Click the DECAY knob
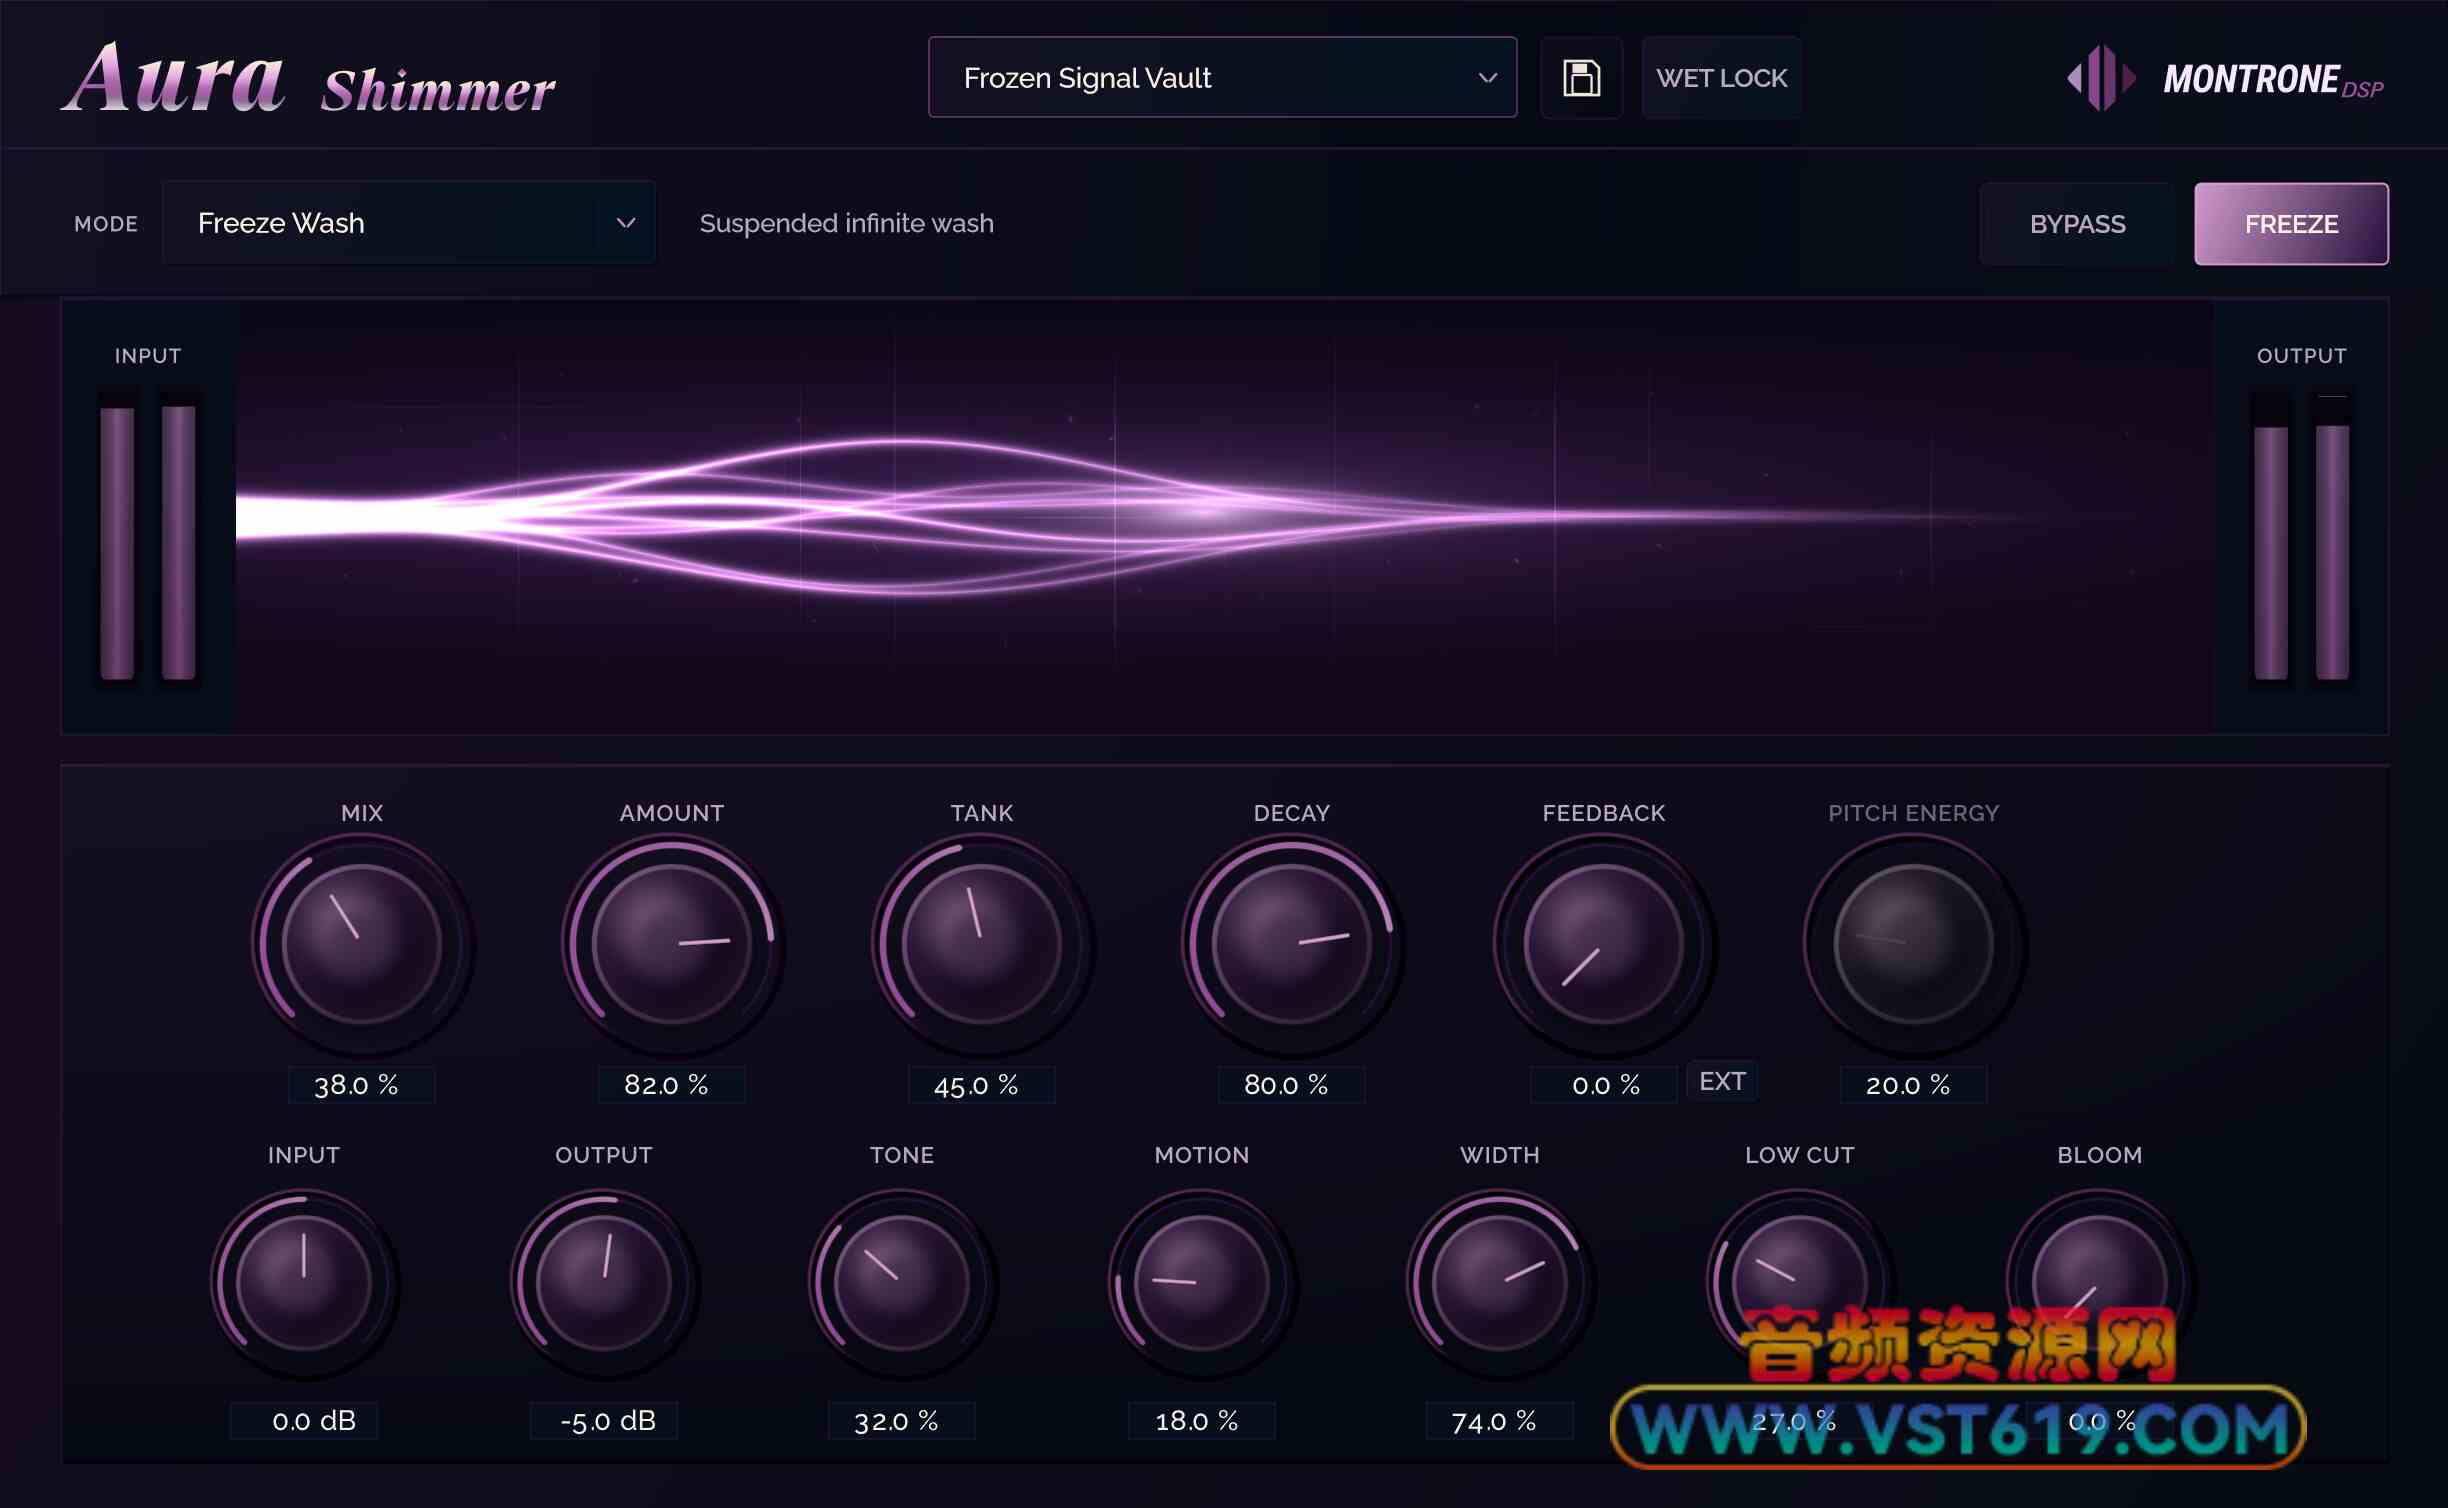Image resolution: width=2448 pixels, height=1508 pixels. click(1291, 944)
